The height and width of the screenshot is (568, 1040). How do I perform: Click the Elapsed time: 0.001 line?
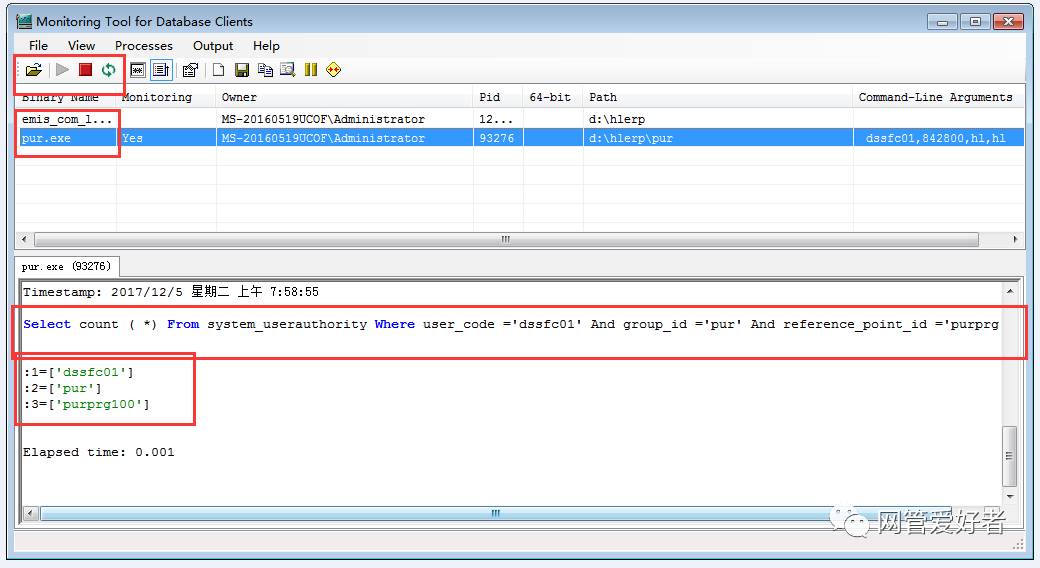click(98, 452)
